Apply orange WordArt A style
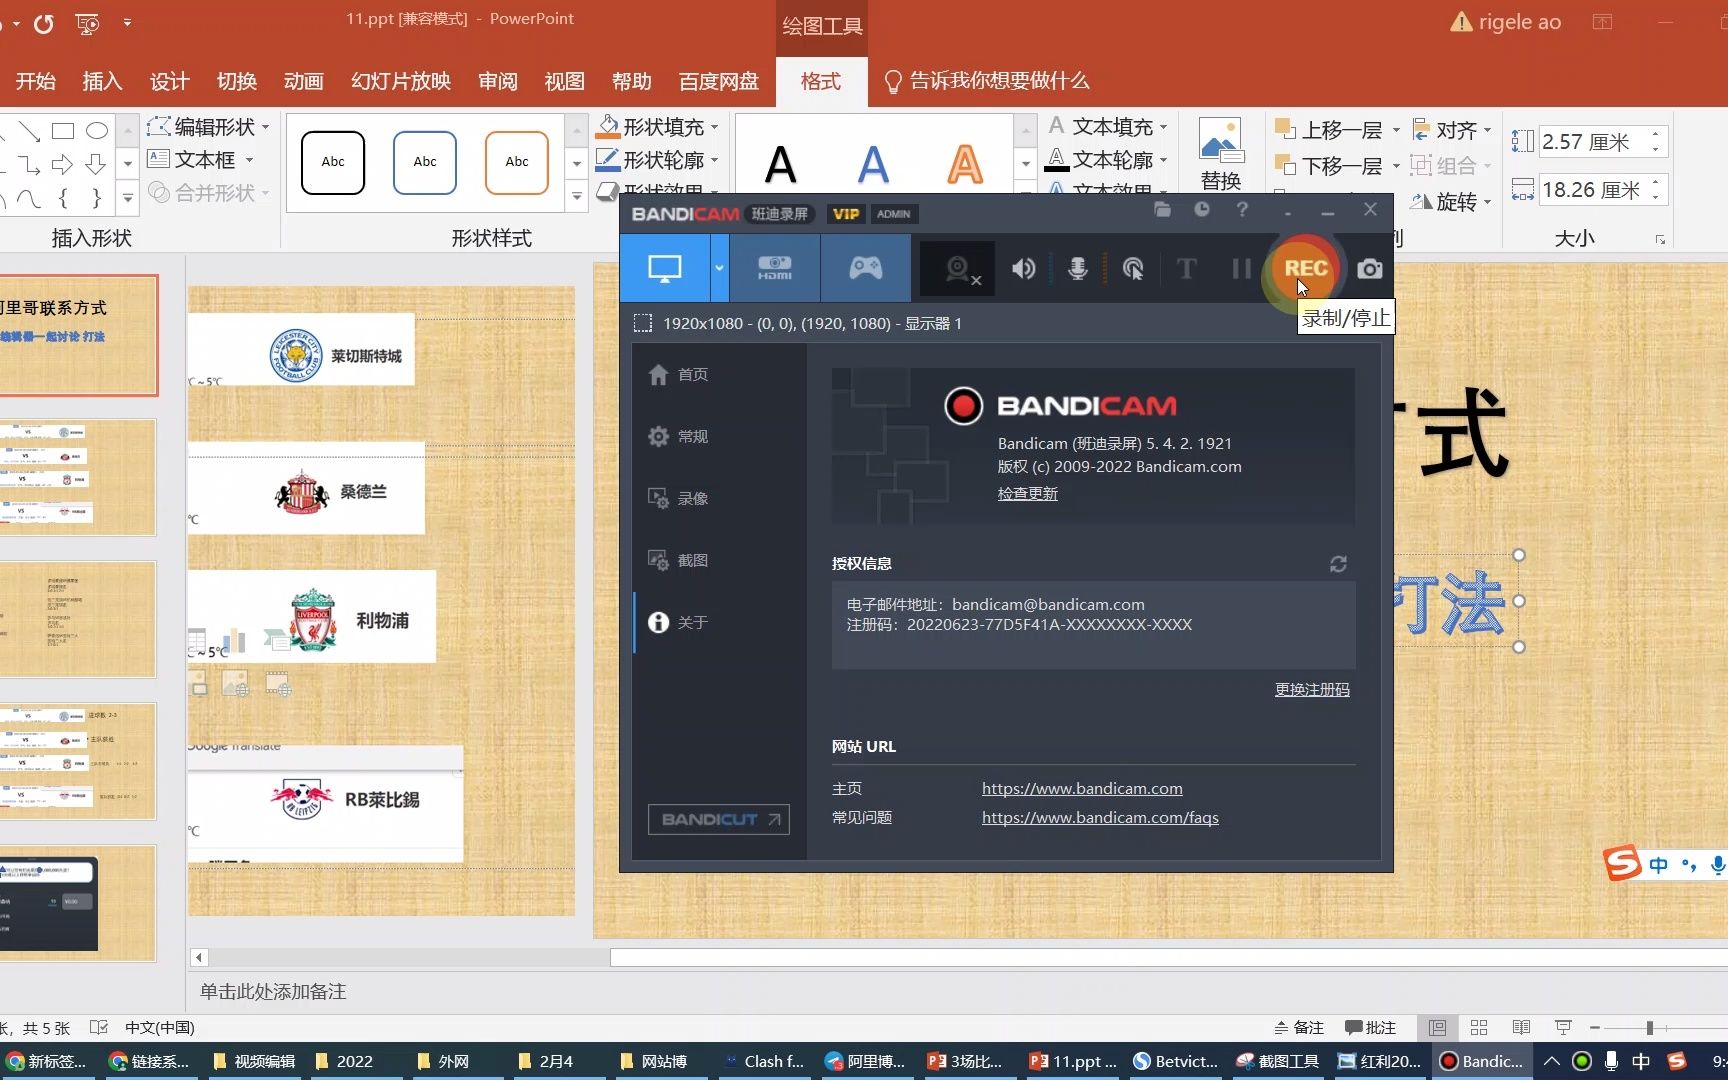1728x1080 pixels. [965, 165]
